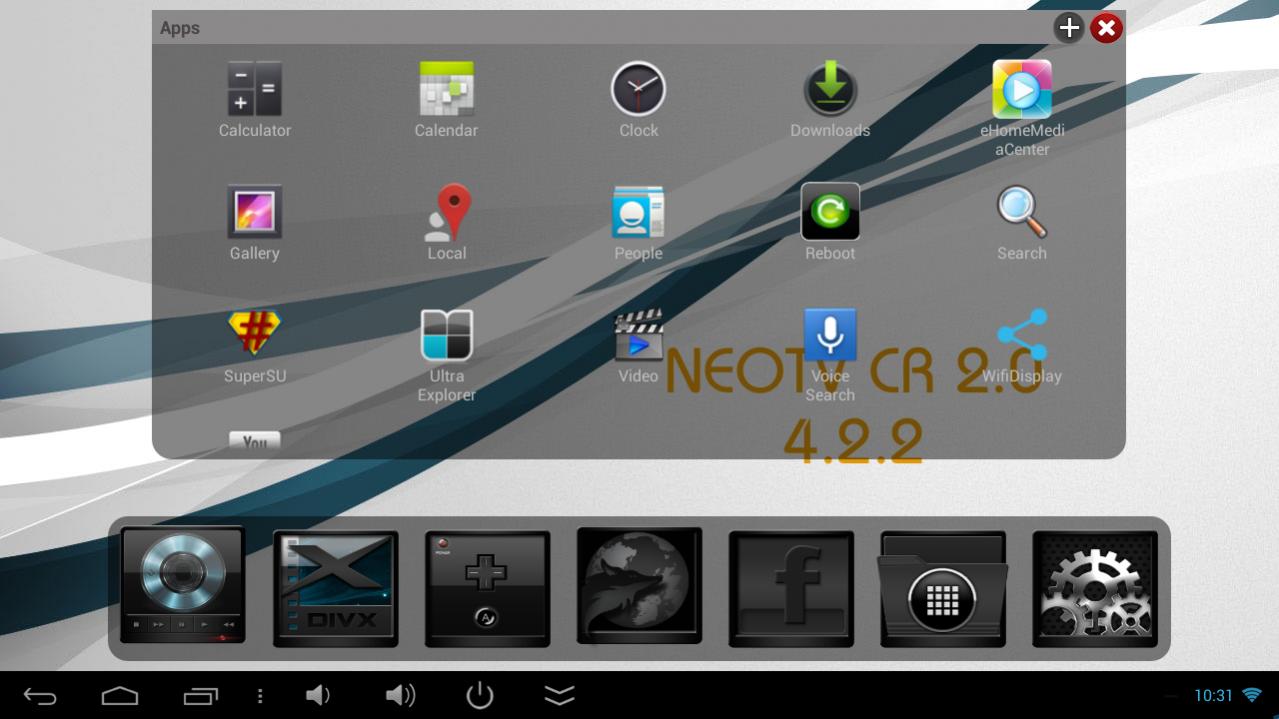The image size is (1279, 719).
Task: Launch the DIVX video dock icon
Action: [335, 589]
